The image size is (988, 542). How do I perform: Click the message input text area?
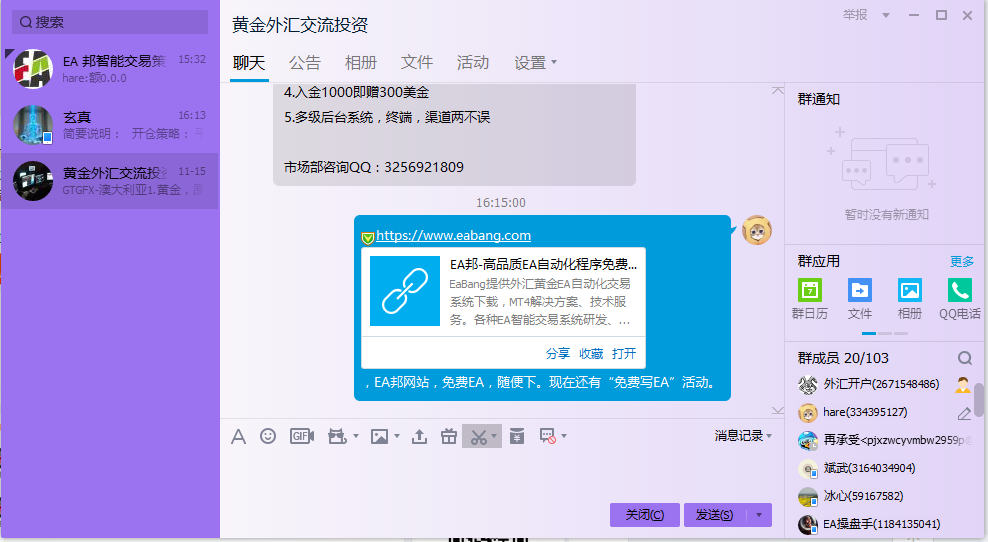tap(501, 476)
